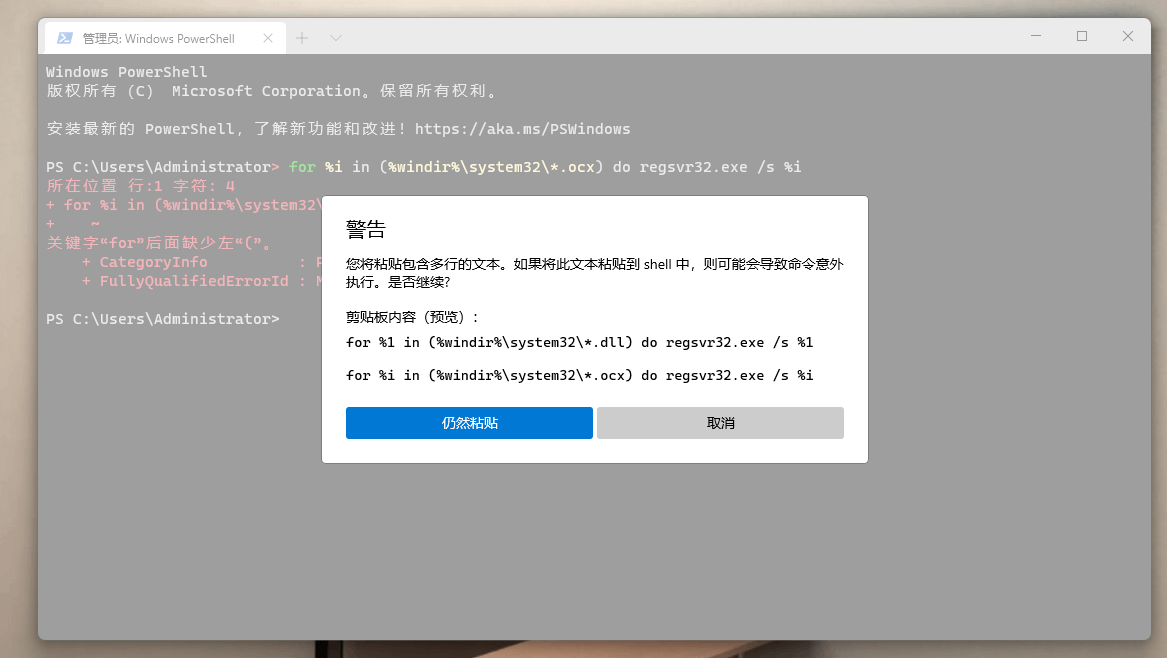Maximize the Windows Terminal window
This screenshot has width=1167, height=658.
1081,36
